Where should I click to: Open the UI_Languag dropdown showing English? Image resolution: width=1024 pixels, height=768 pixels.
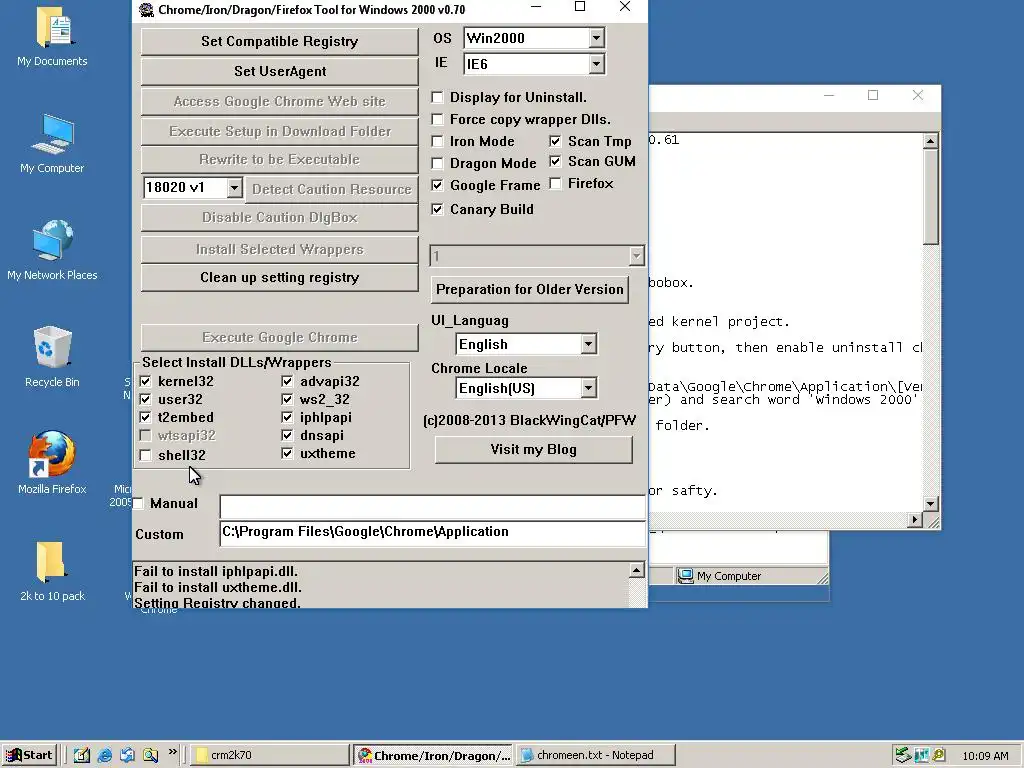click(588, 344)
